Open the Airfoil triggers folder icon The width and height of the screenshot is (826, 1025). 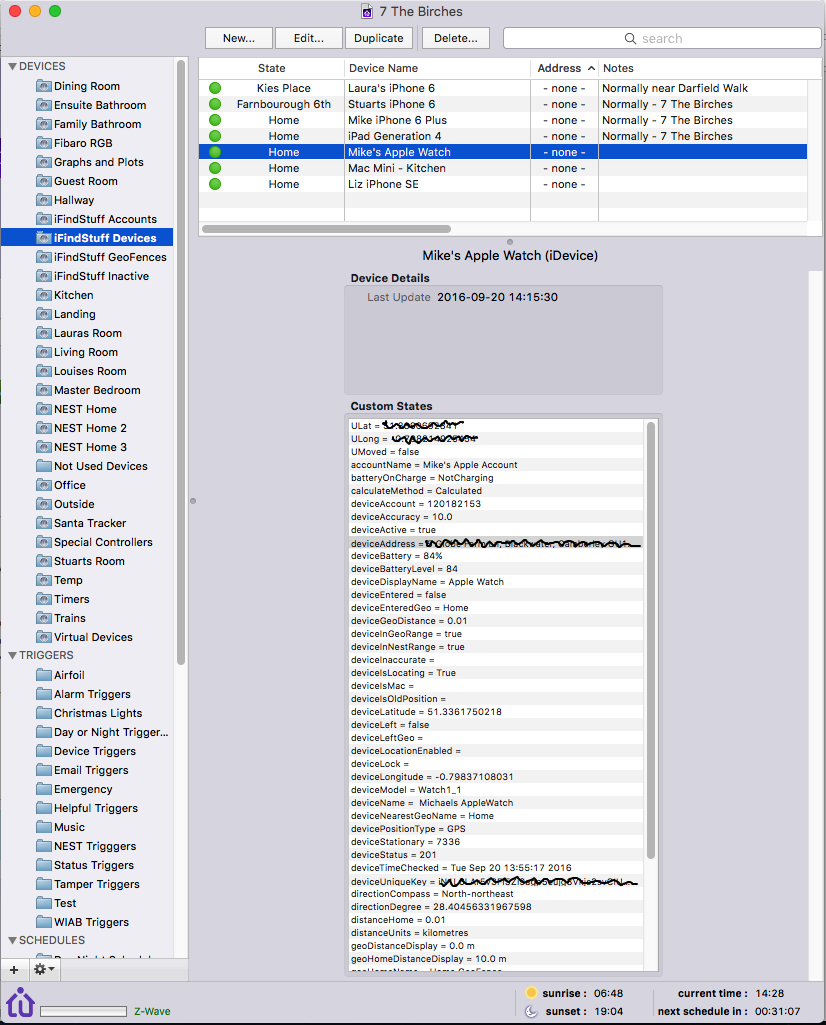coord(44,675)
